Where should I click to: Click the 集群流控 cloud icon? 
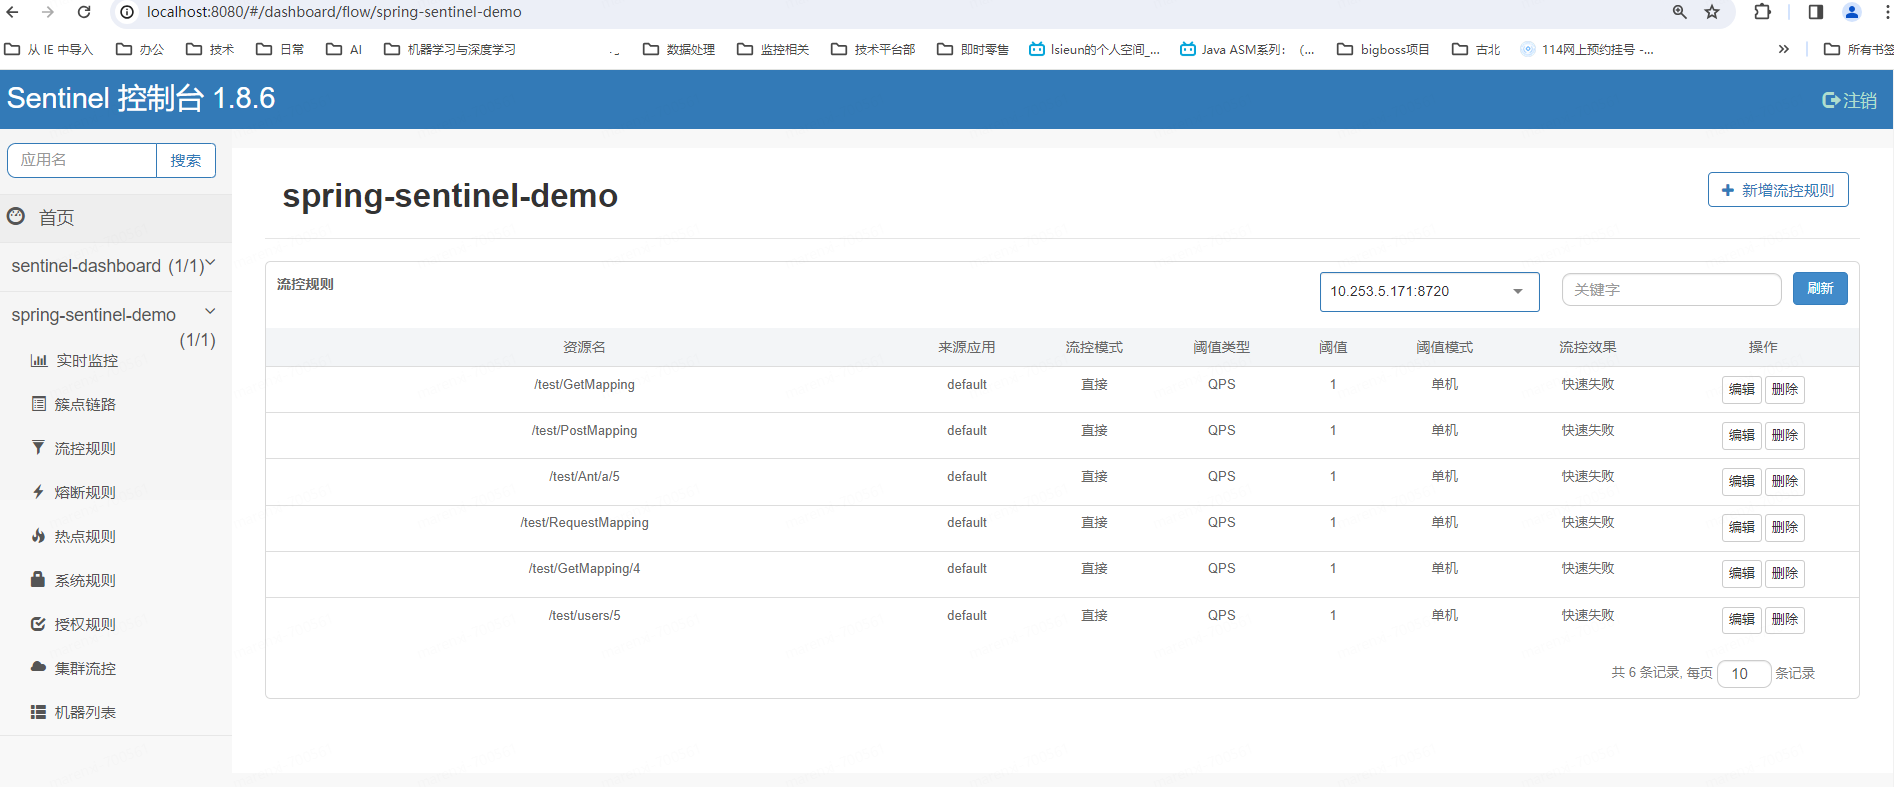(38, 666)
